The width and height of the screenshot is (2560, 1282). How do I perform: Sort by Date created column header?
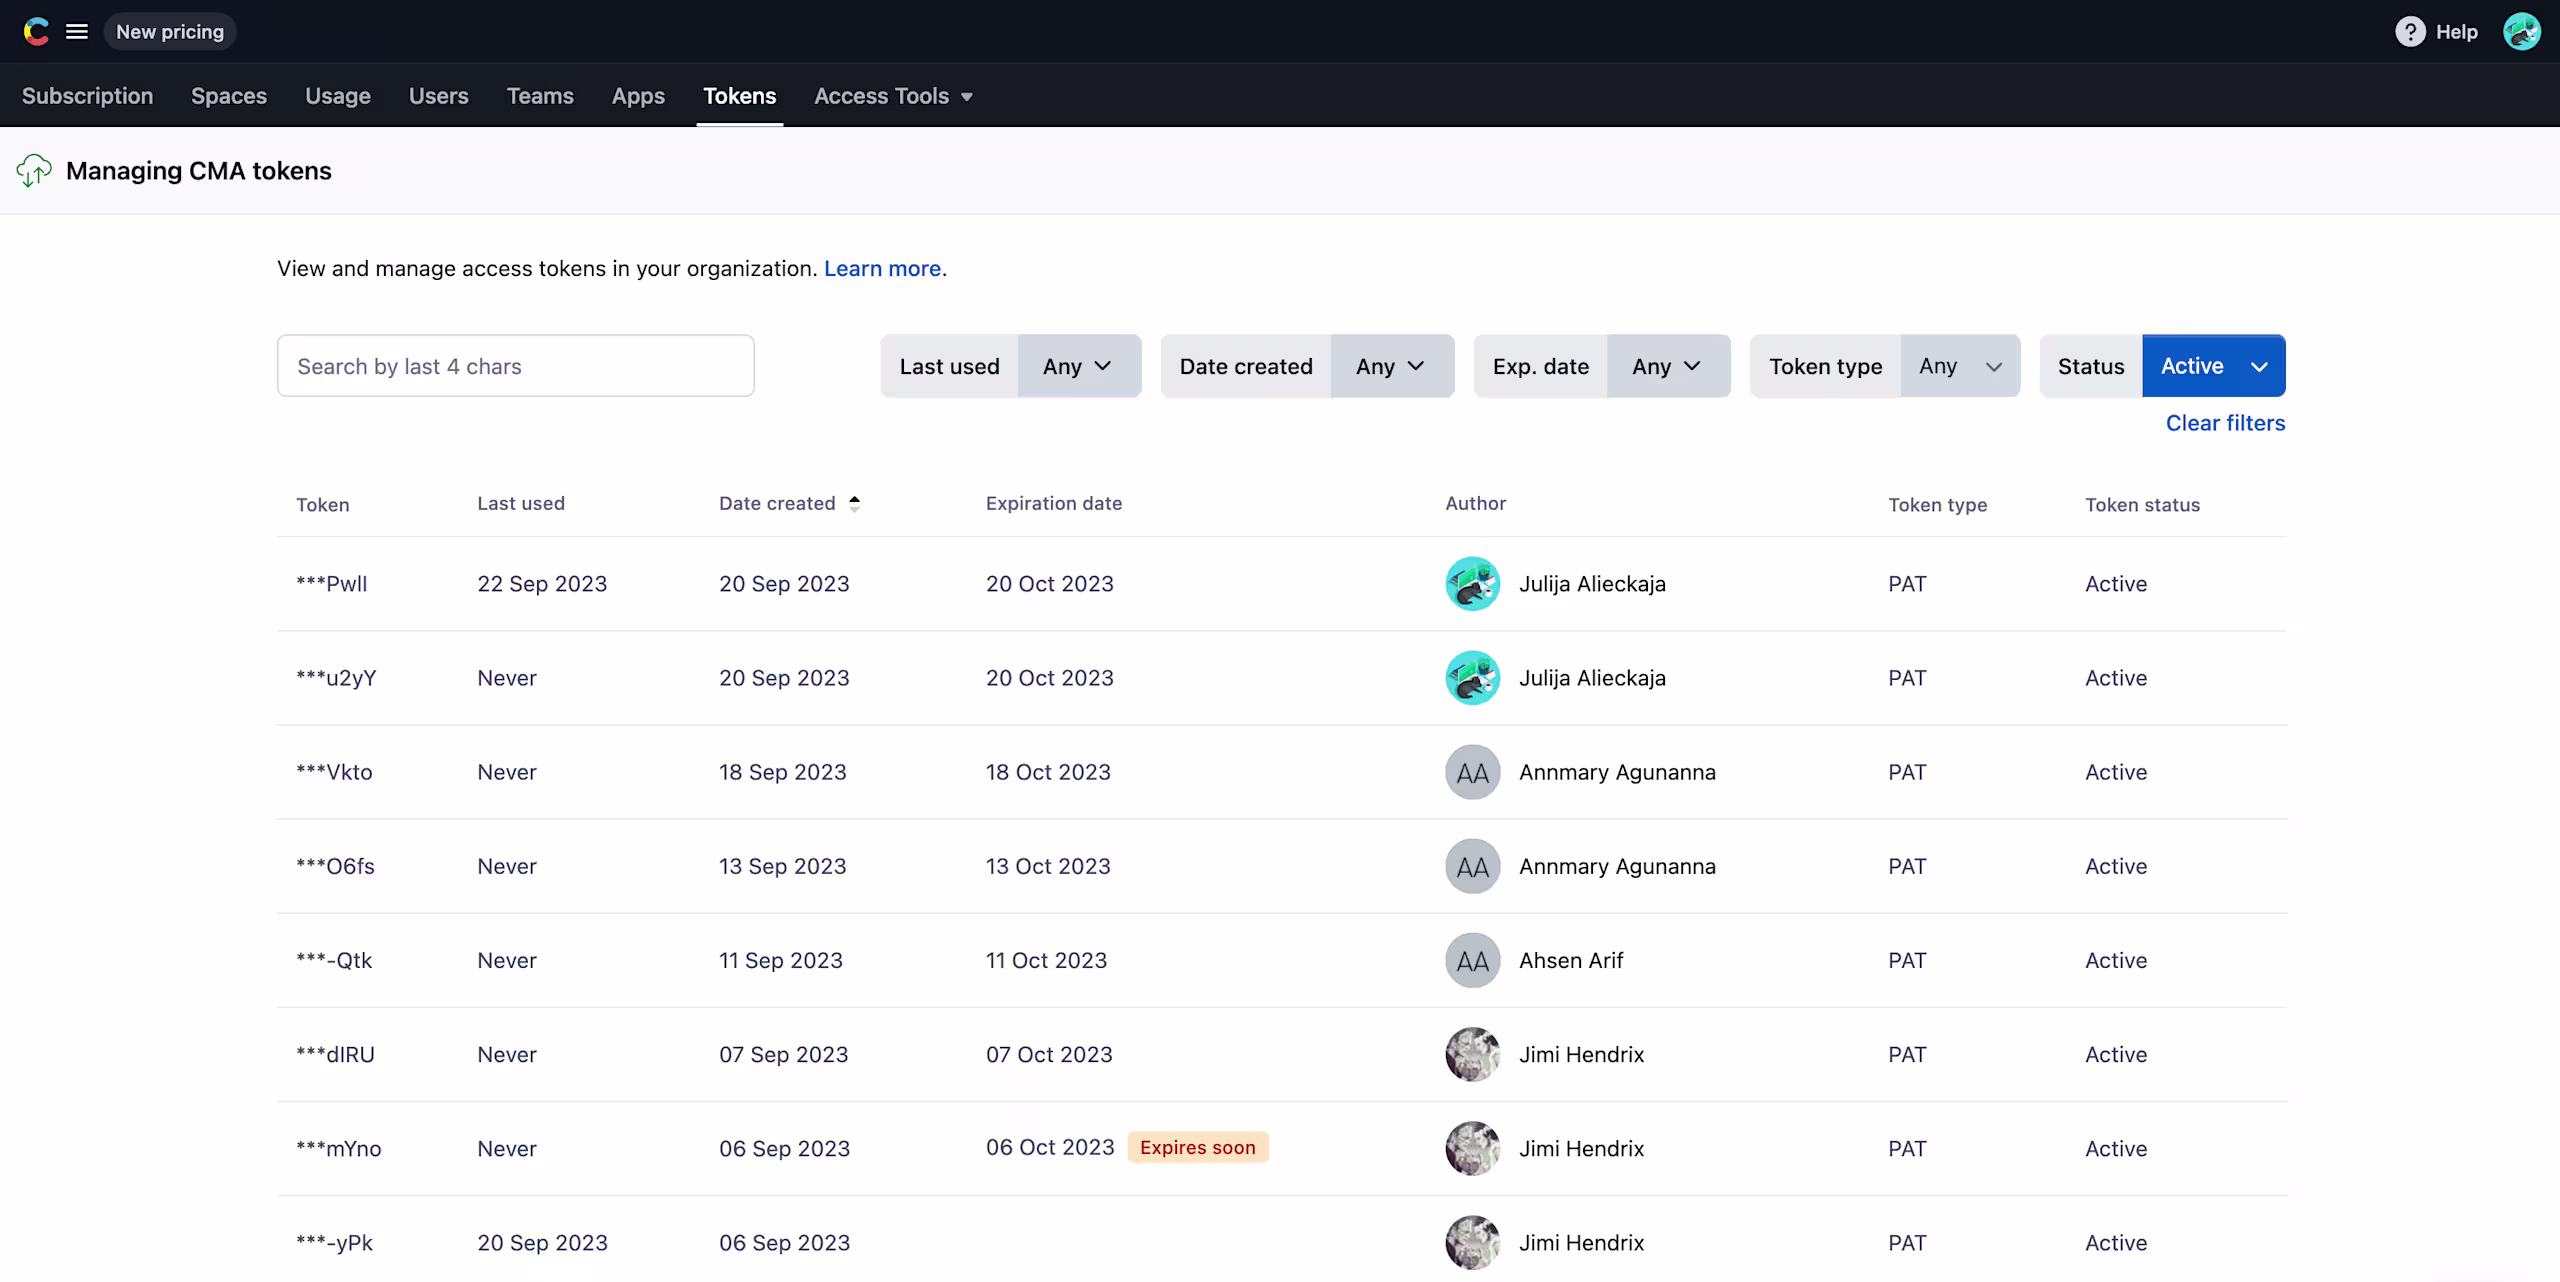coord(777,504)
